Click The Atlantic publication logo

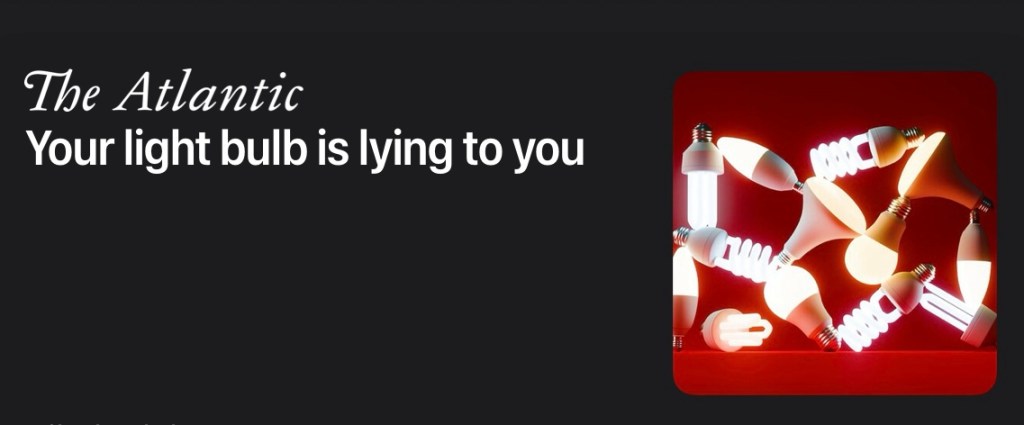coord(163,91)
